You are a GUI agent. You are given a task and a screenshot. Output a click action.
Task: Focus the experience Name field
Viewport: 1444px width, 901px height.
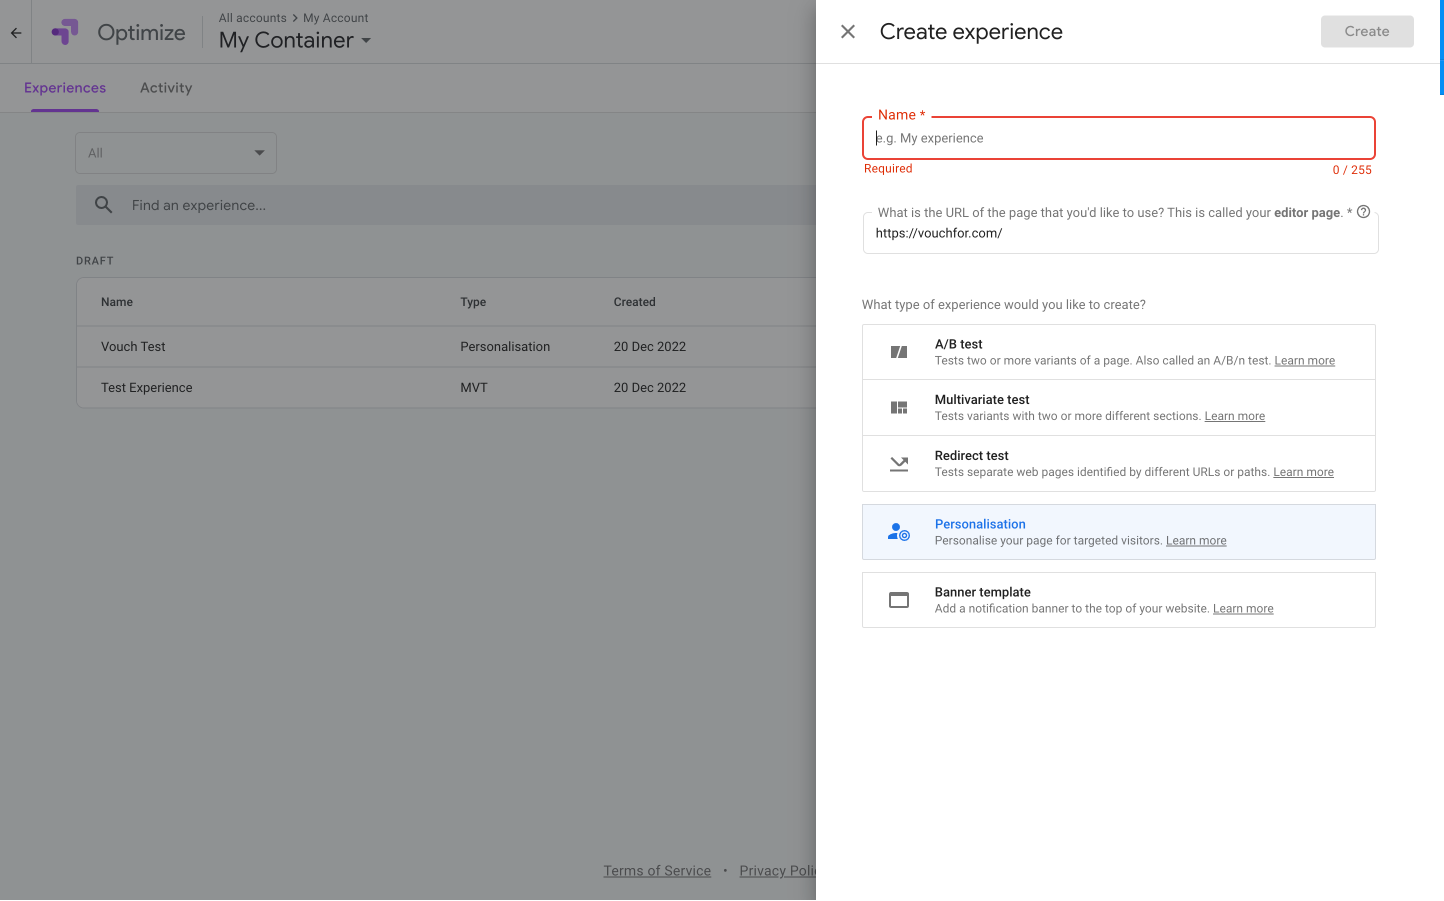(x=1118, y=138)
